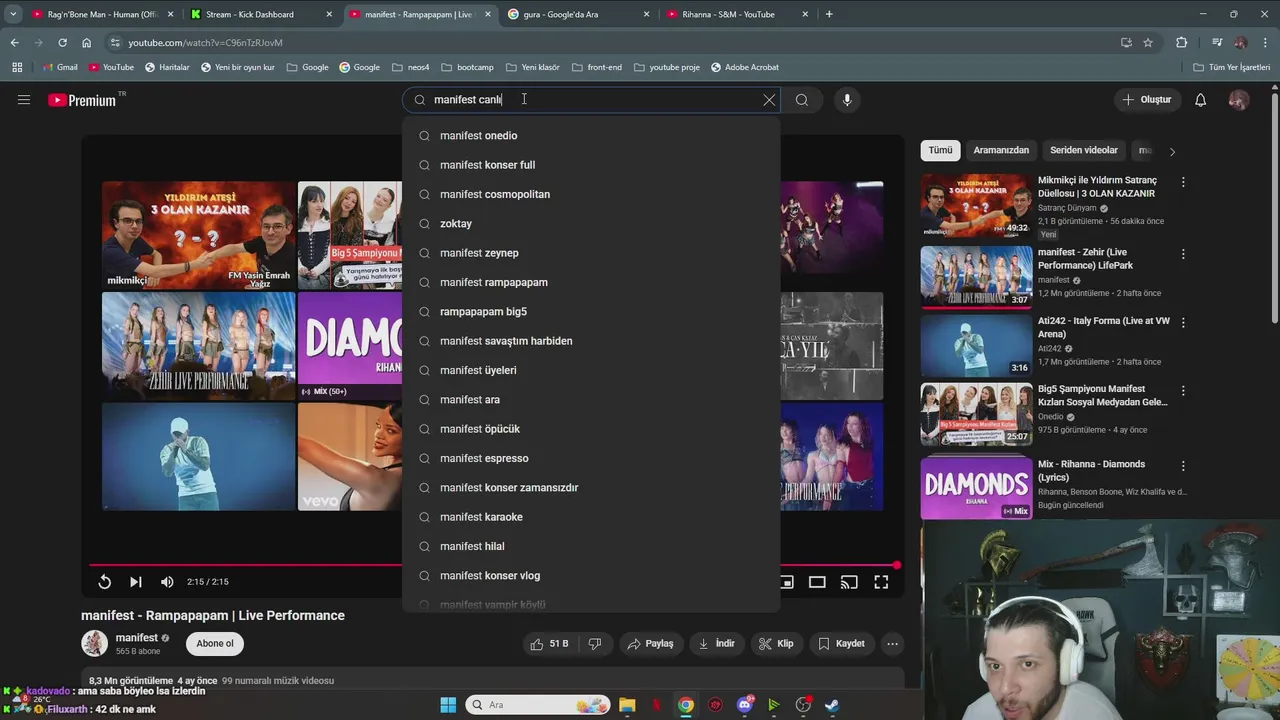This screenshot has height=720, width=1280.
Task: Start voice search with microphone icon
Action: [847, 100]
